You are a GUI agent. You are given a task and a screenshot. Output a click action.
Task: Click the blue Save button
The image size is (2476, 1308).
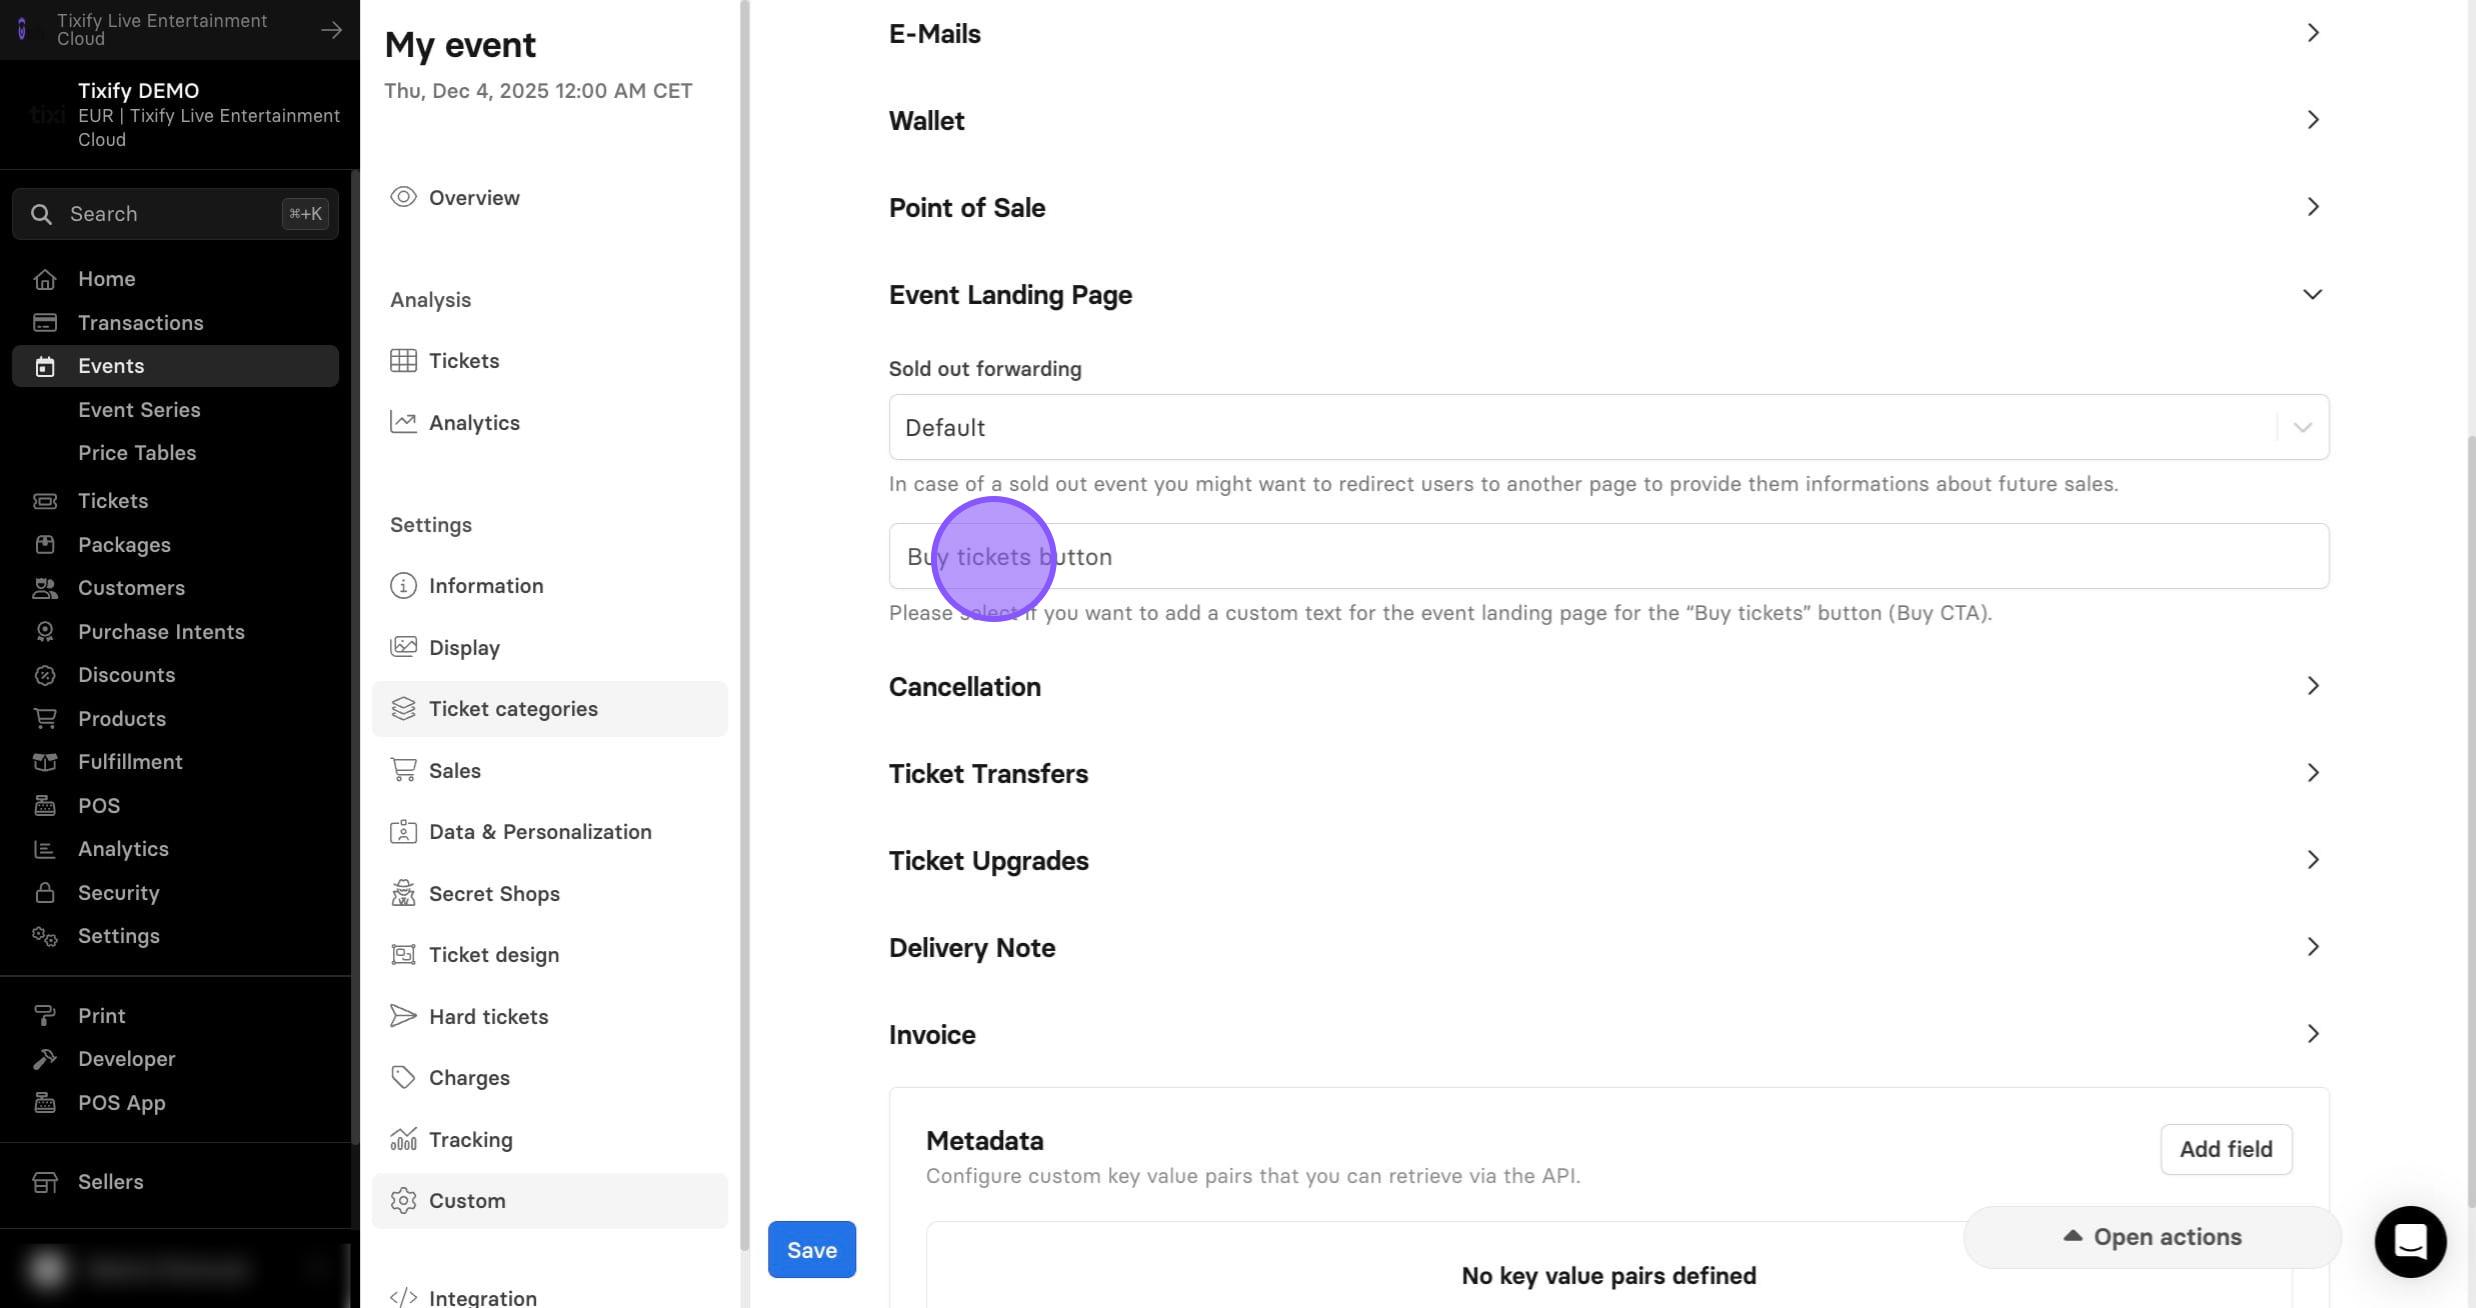click(x=811, y=1250)
